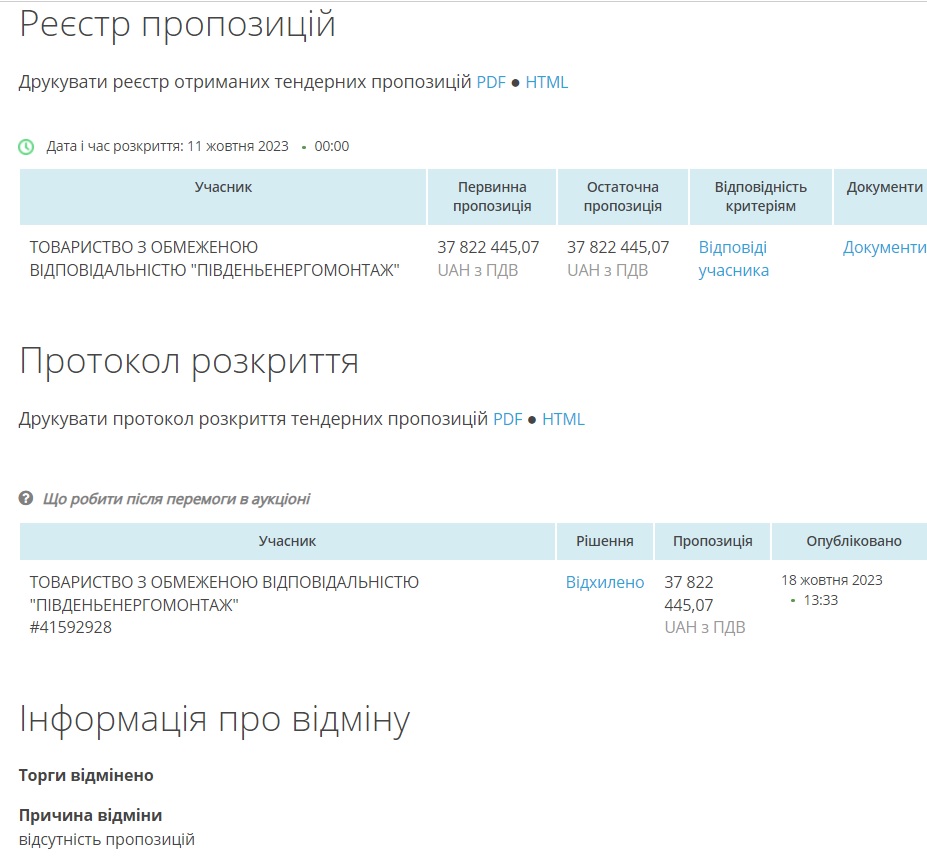Open the 'Відхилено' decision link
Image resolution: width=927 pixels, height=865 pixels.
pyautogui.click(x=605, y=582)
